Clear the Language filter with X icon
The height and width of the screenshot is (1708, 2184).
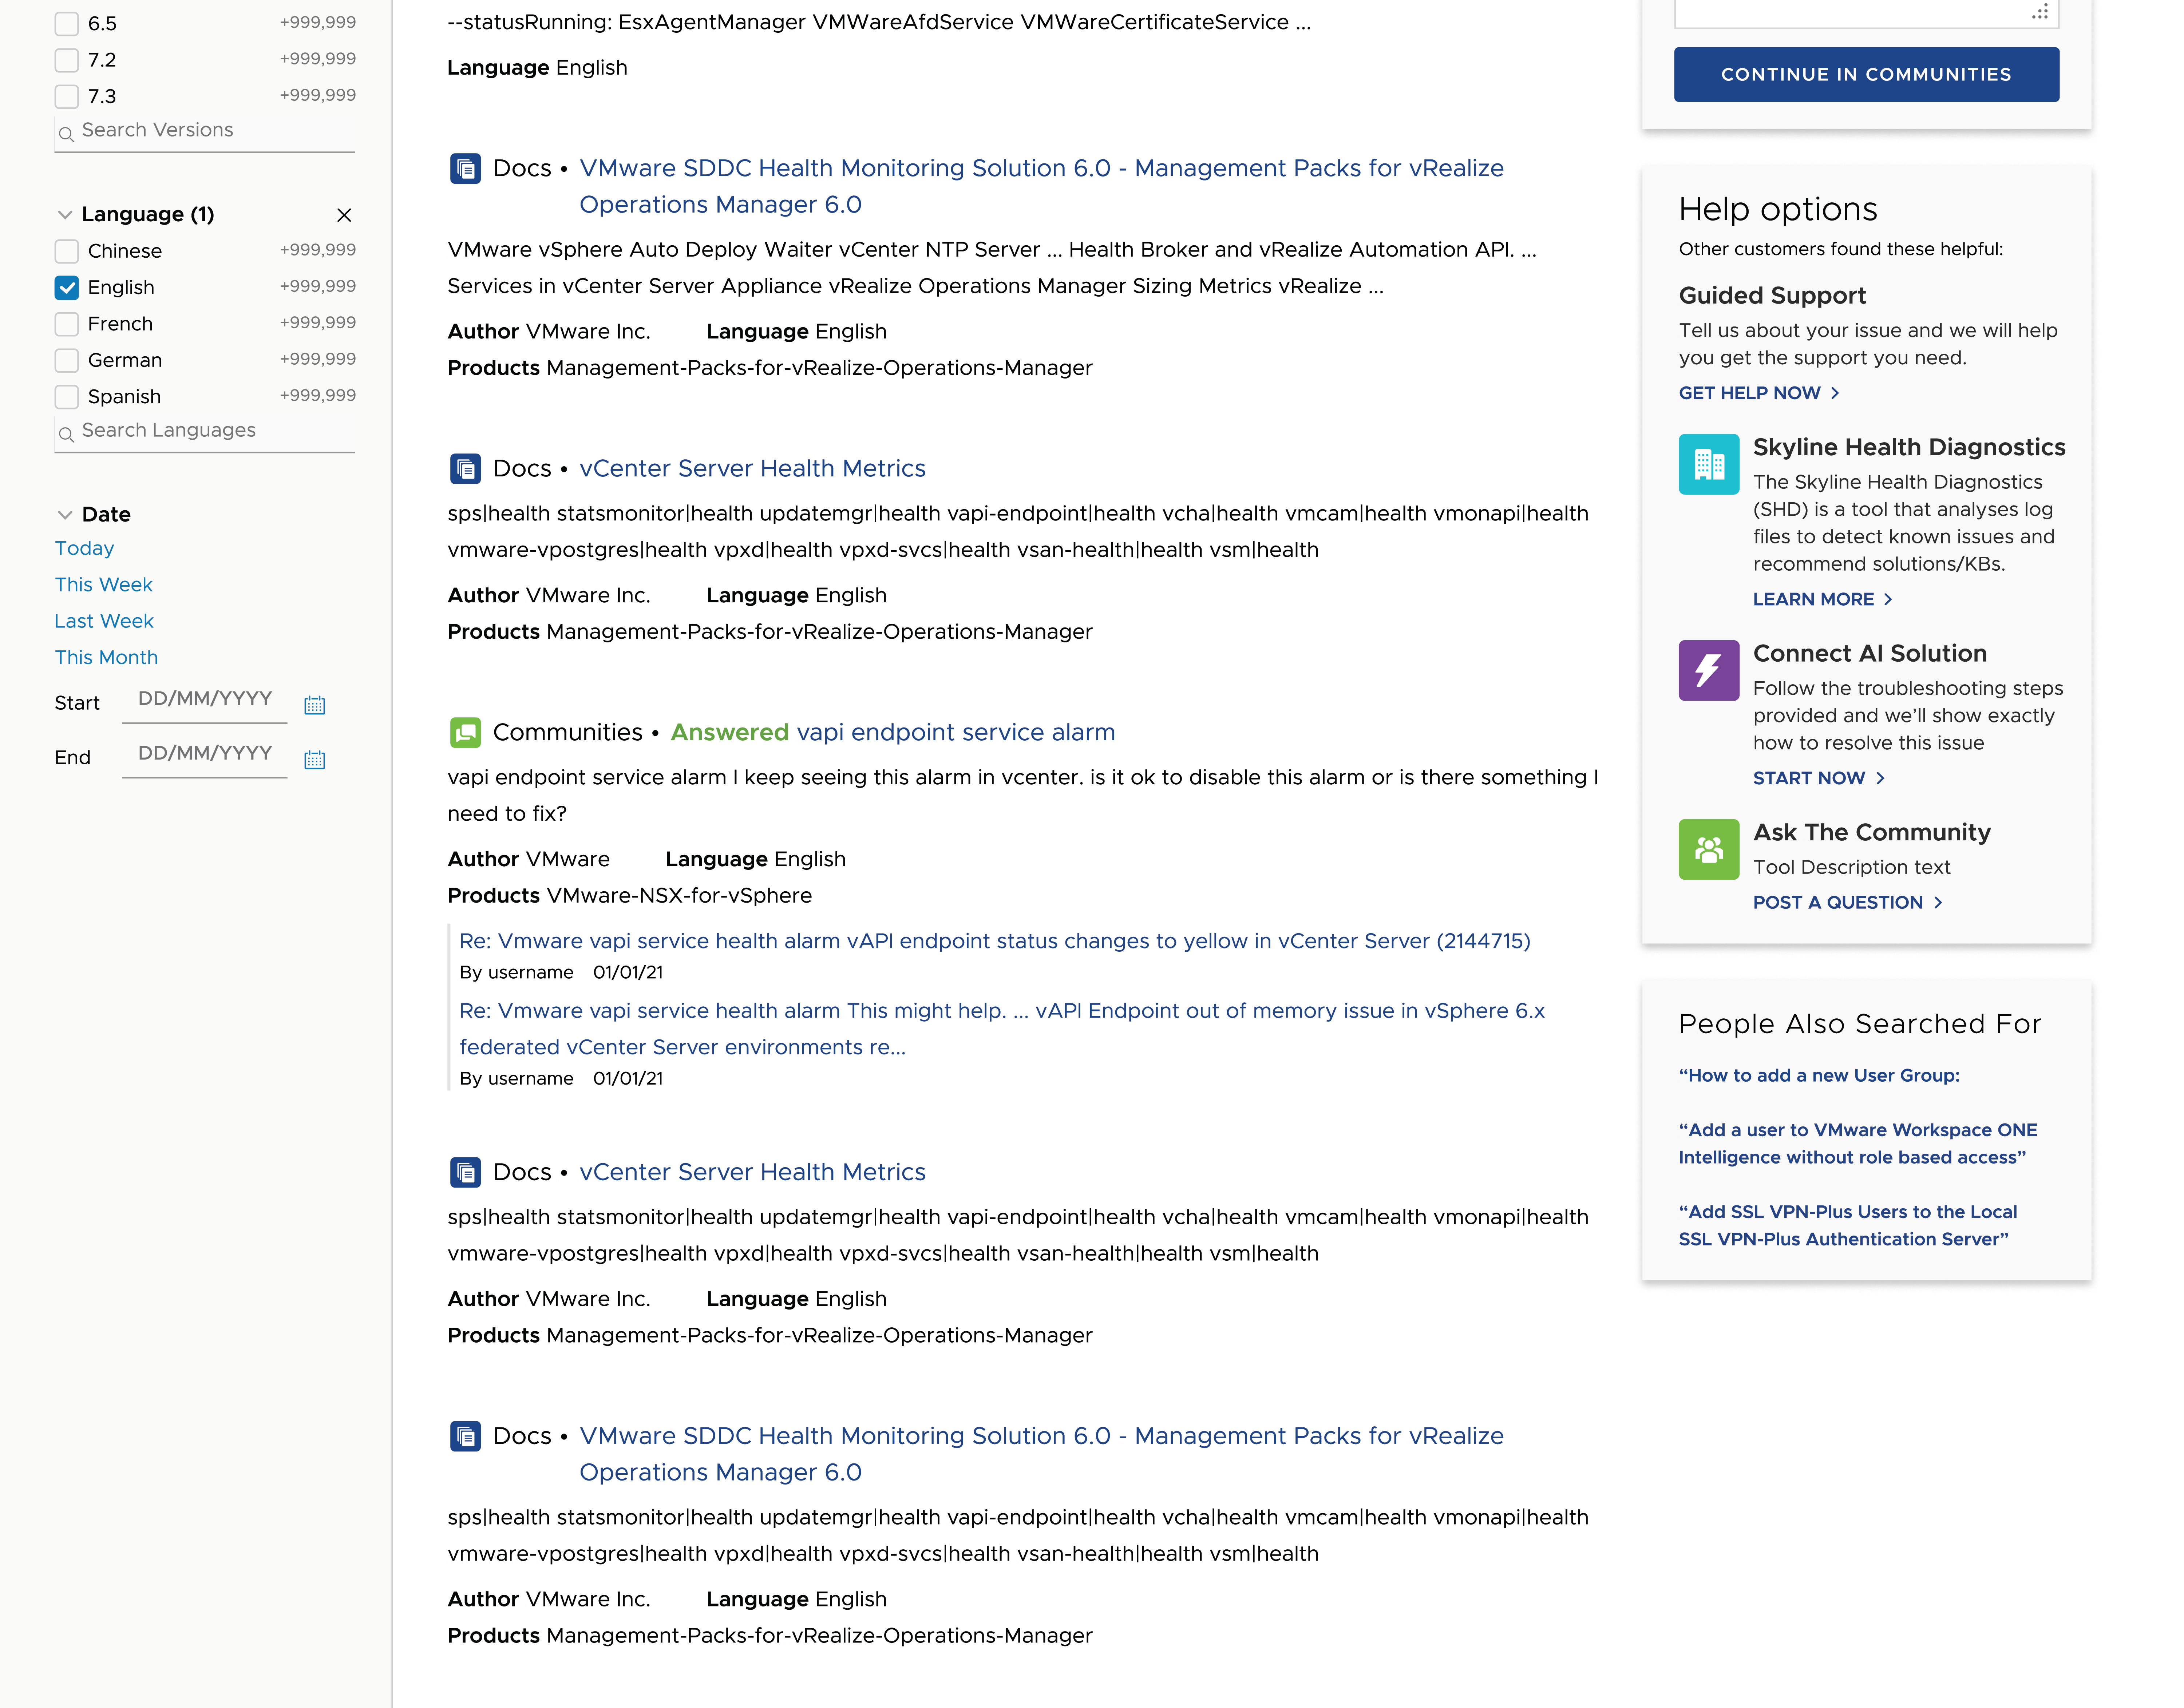click(344, 215)
